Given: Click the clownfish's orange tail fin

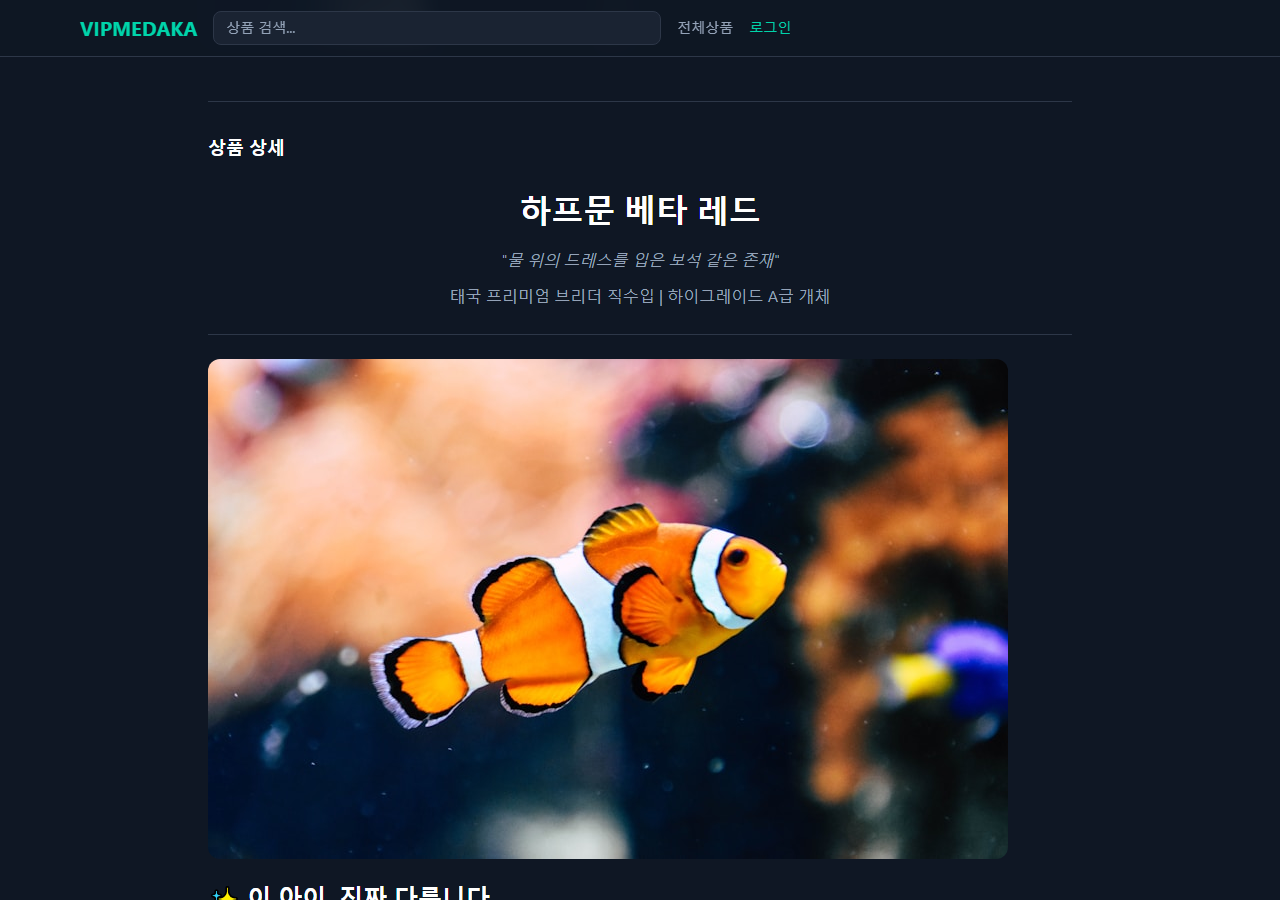Looking at the screenshot, I should tap(420, 682).
